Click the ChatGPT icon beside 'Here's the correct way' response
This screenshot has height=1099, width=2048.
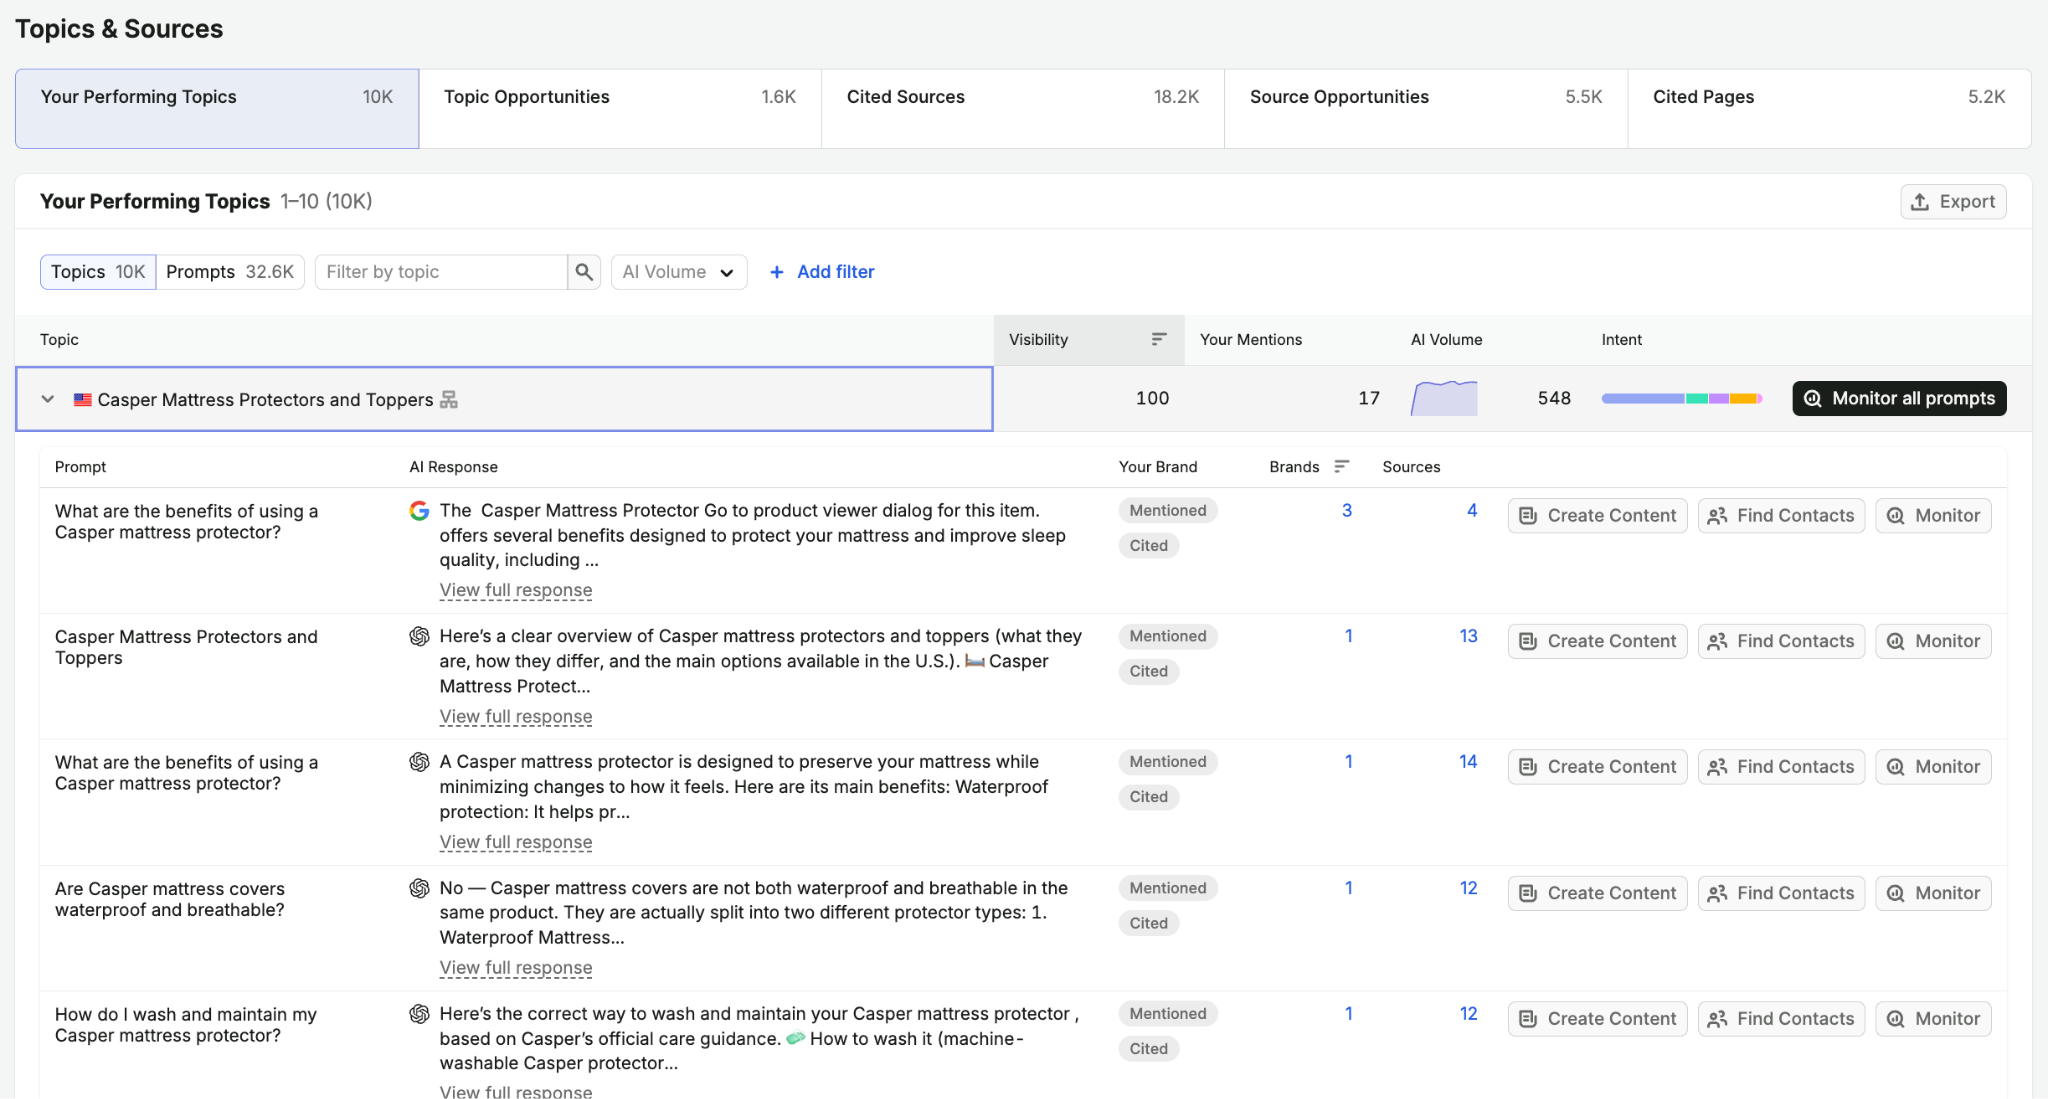tap(419, 1014)
